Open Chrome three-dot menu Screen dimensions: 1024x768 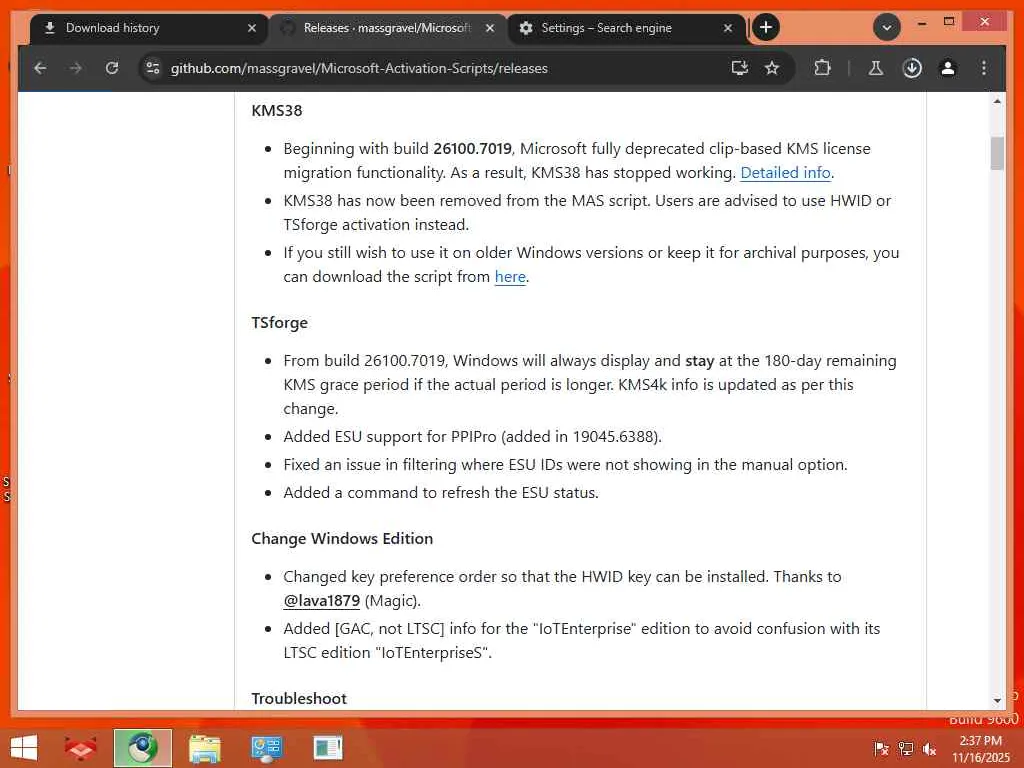984,68
